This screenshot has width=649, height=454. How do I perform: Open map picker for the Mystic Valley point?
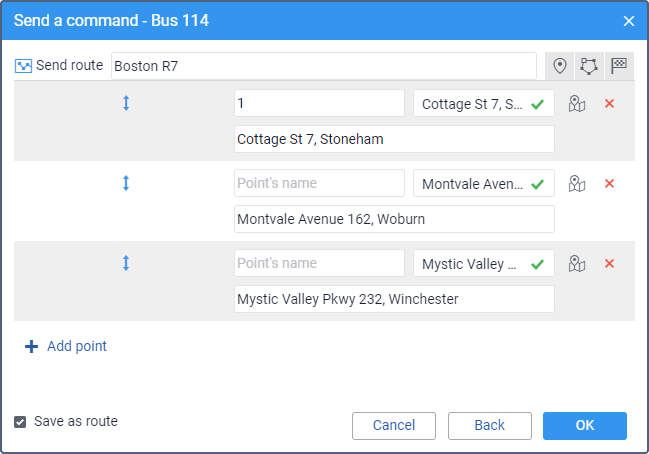(577, 263)
